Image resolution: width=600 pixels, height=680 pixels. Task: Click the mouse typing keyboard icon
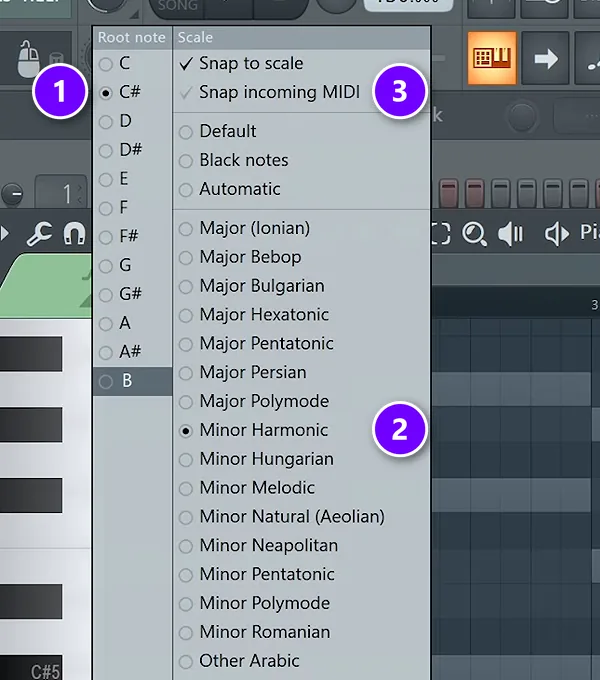click(x=28, y=59)
